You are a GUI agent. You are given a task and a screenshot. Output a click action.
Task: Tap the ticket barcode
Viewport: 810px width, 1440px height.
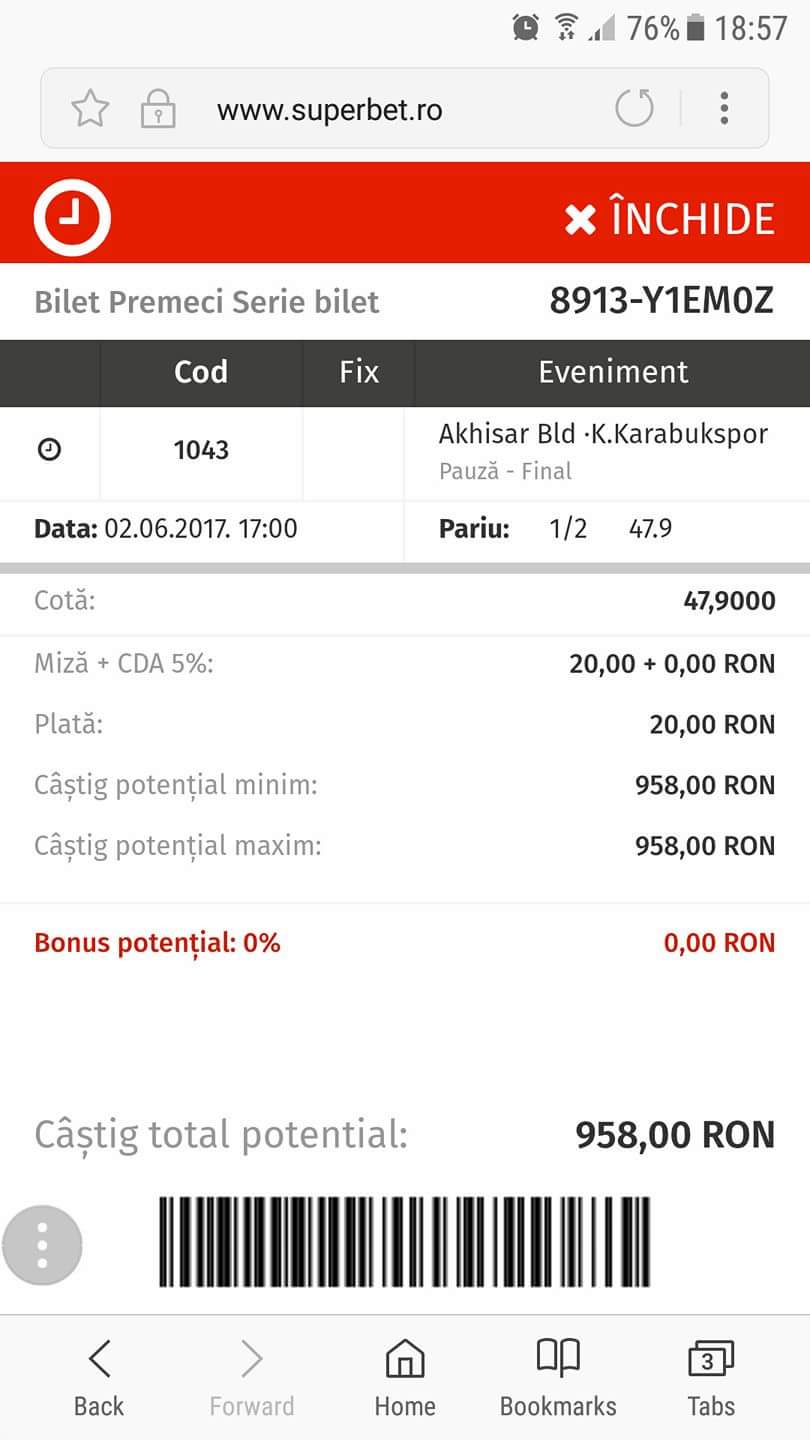(x=404, y=1242)
